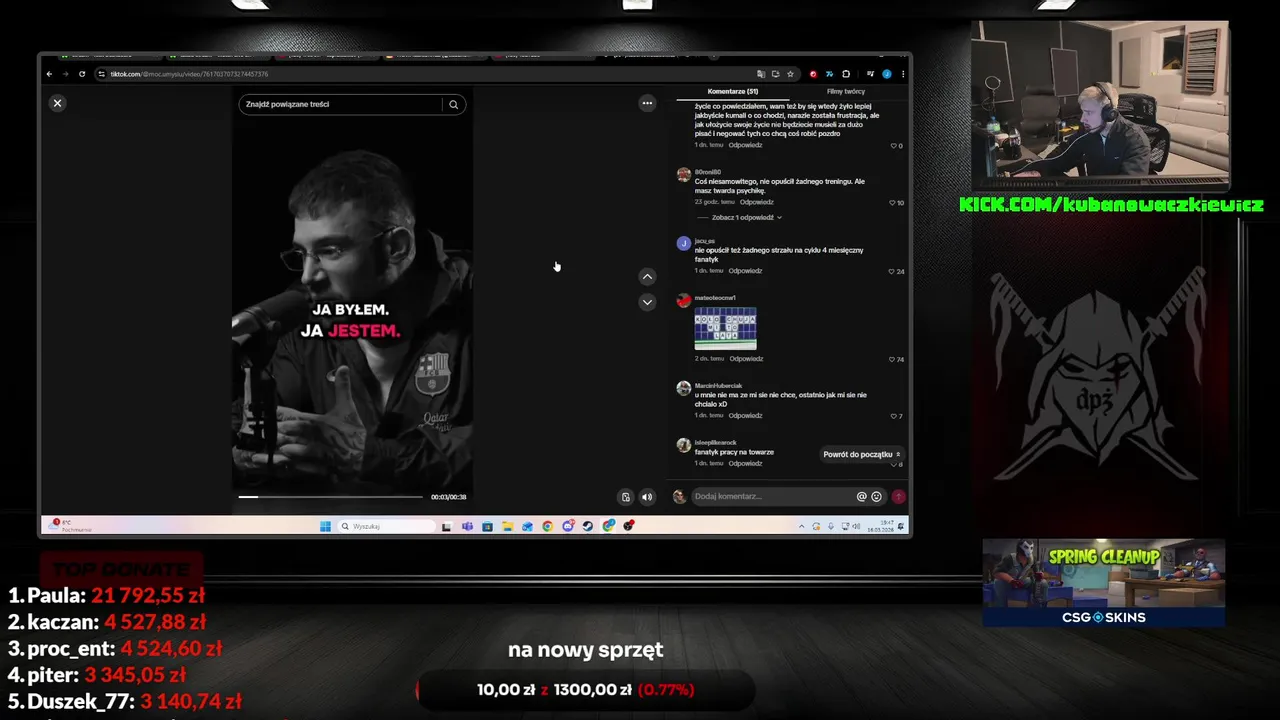Toggle auto-scroll icon beside volume button

(x=626, y=497)
